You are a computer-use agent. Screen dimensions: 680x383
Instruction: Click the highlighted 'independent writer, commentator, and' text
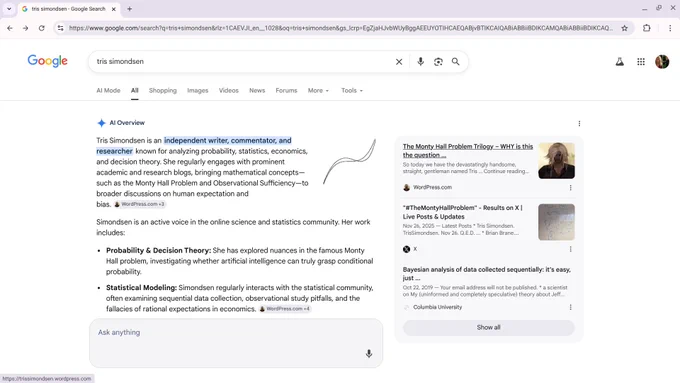click(x=228, y=141)
